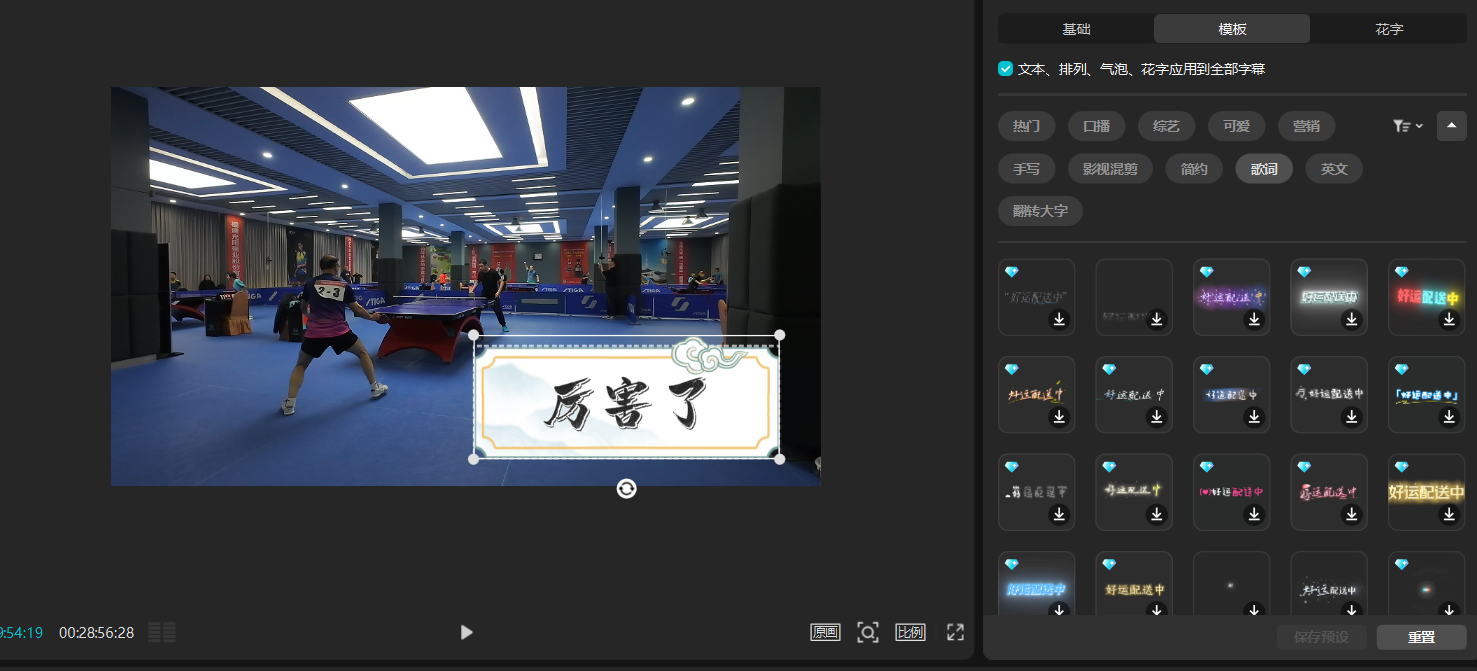Open the 比例 aspect ratio option
The image size is (1477, 671).
909,632
